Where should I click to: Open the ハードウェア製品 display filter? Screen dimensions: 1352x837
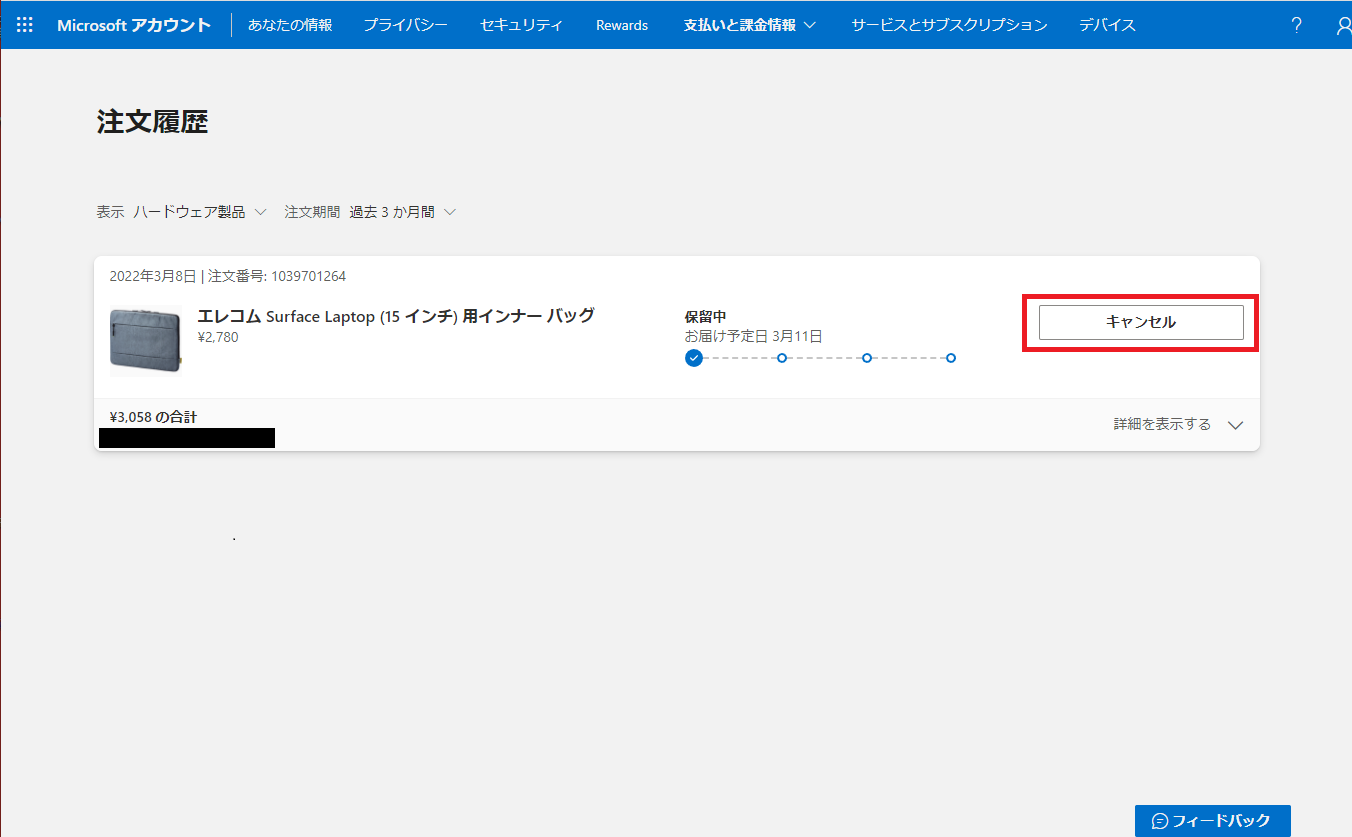click(200, 212)
